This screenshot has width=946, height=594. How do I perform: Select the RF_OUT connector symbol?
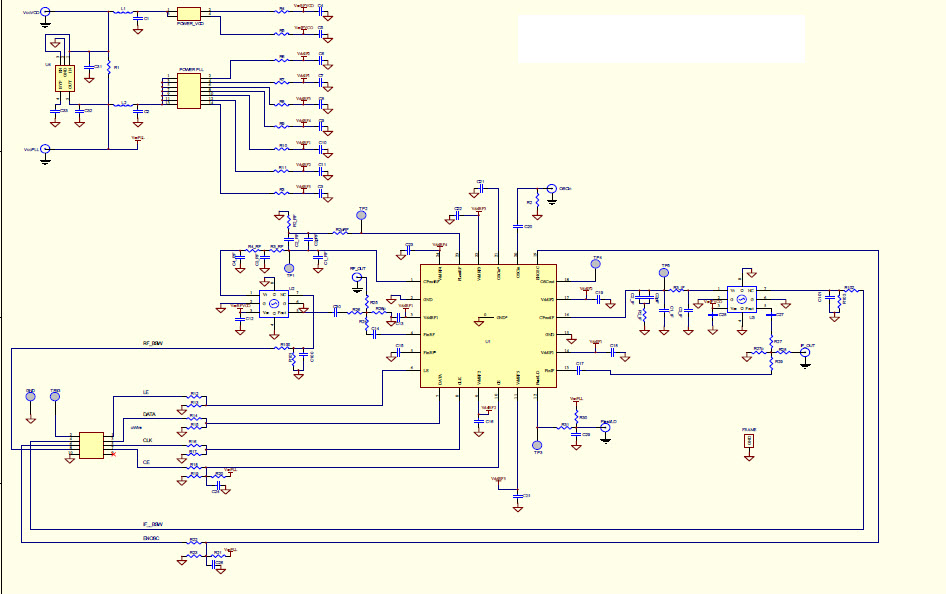[357, 278]
